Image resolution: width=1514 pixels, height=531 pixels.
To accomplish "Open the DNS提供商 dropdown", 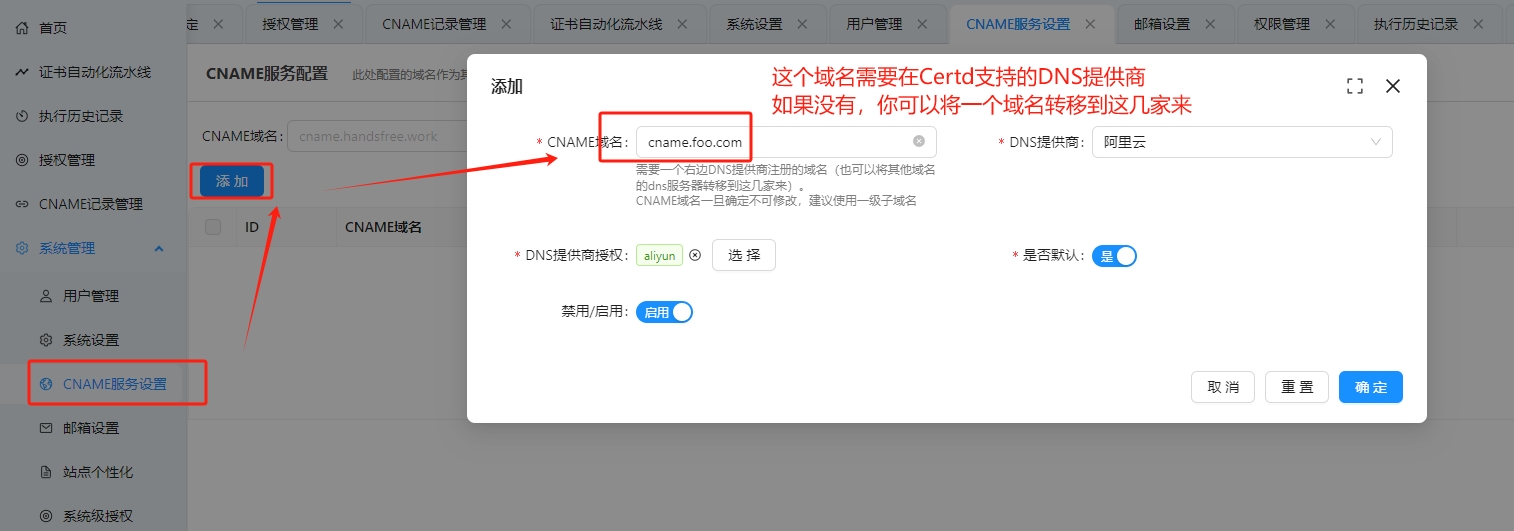I will tap(1241, 142).
